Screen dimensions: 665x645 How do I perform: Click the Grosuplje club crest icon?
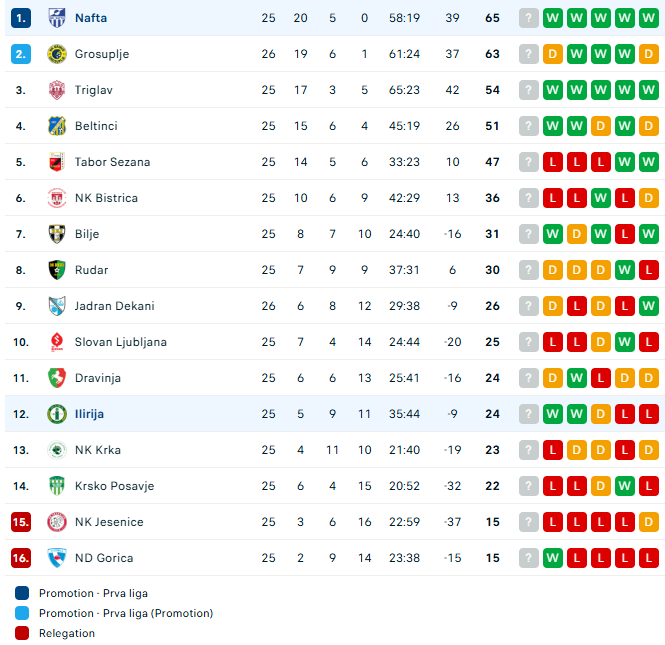[x=56, y=54]
